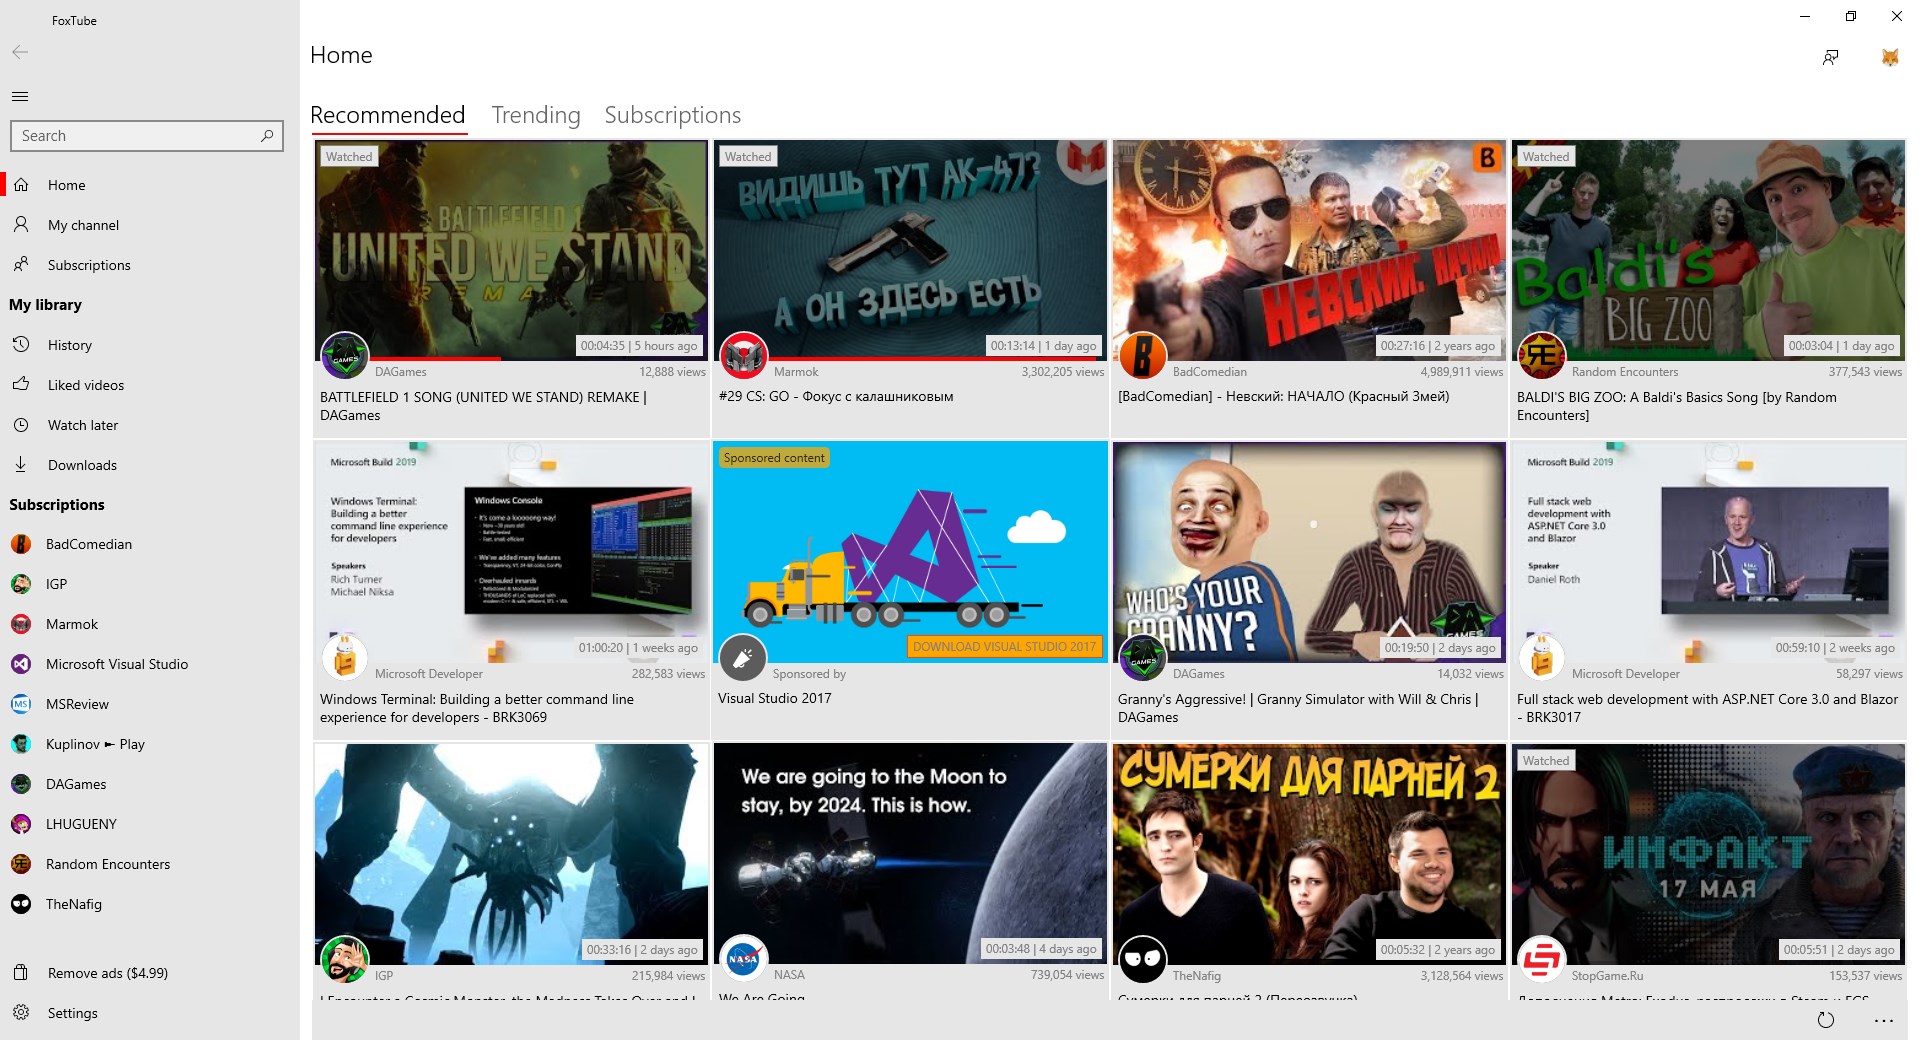Open Watch later list

150,425
